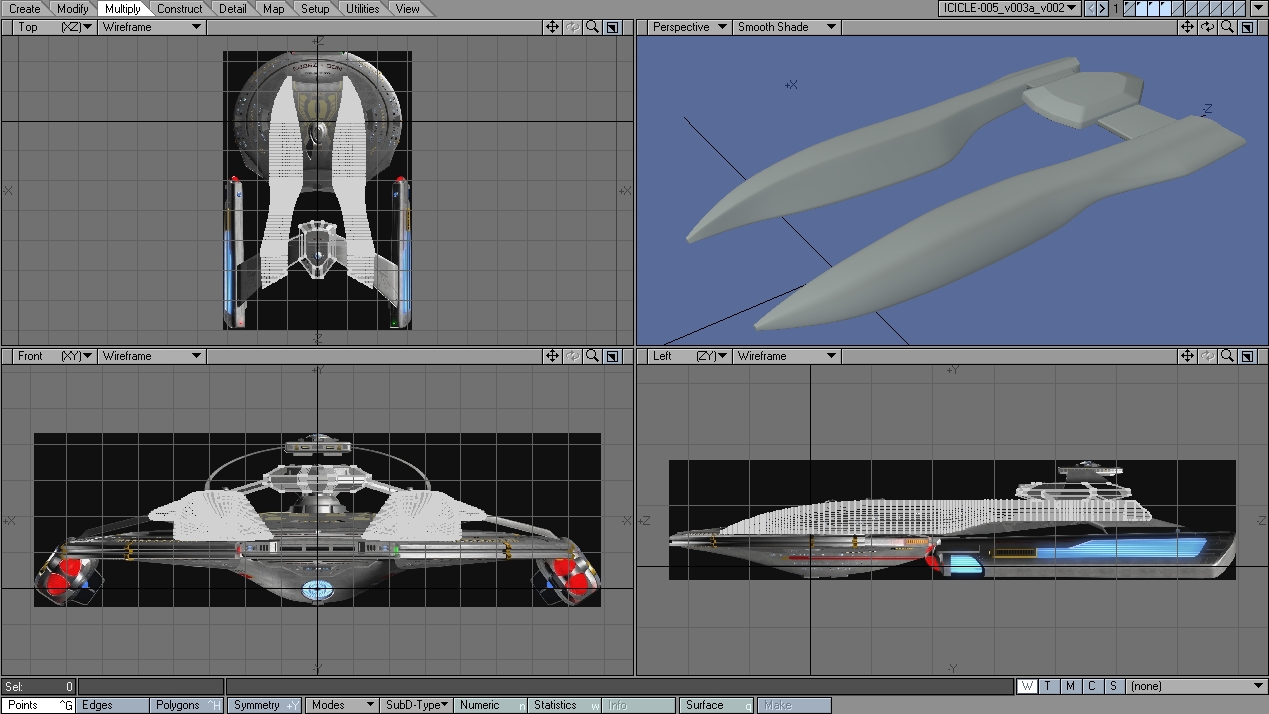
Task: Open the Modes dropdown
Action: [341, 705]
